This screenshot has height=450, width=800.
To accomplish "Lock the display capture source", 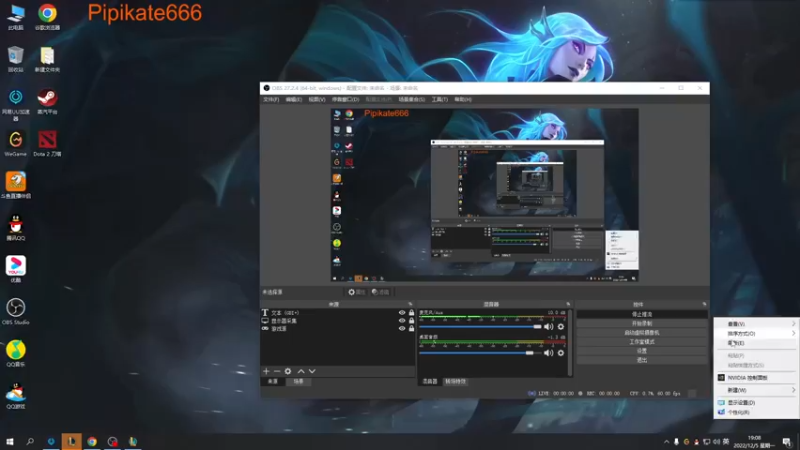I will (411, 321).
